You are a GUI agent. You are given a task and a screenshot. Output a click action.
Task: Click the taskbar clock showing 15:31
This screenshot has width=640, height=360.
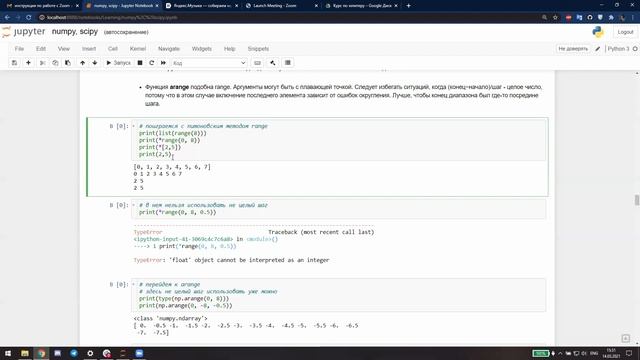611,353
